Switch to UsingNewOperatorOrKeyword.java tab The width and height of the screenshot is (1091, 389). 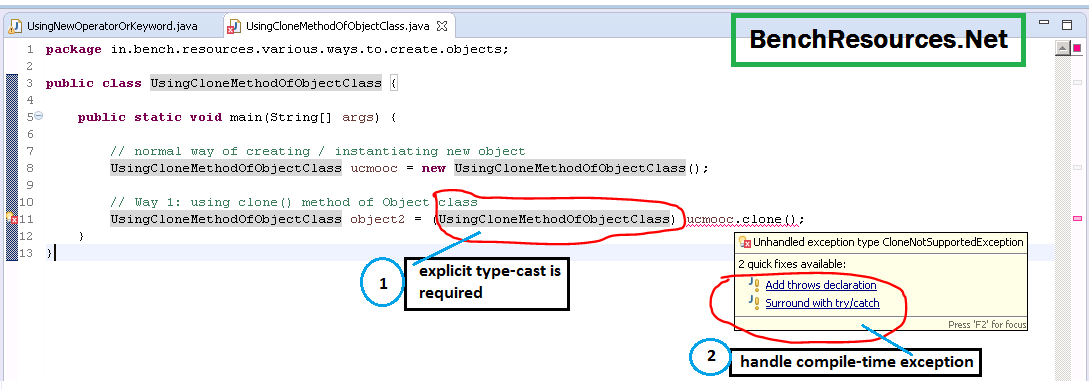coord(111,26)
